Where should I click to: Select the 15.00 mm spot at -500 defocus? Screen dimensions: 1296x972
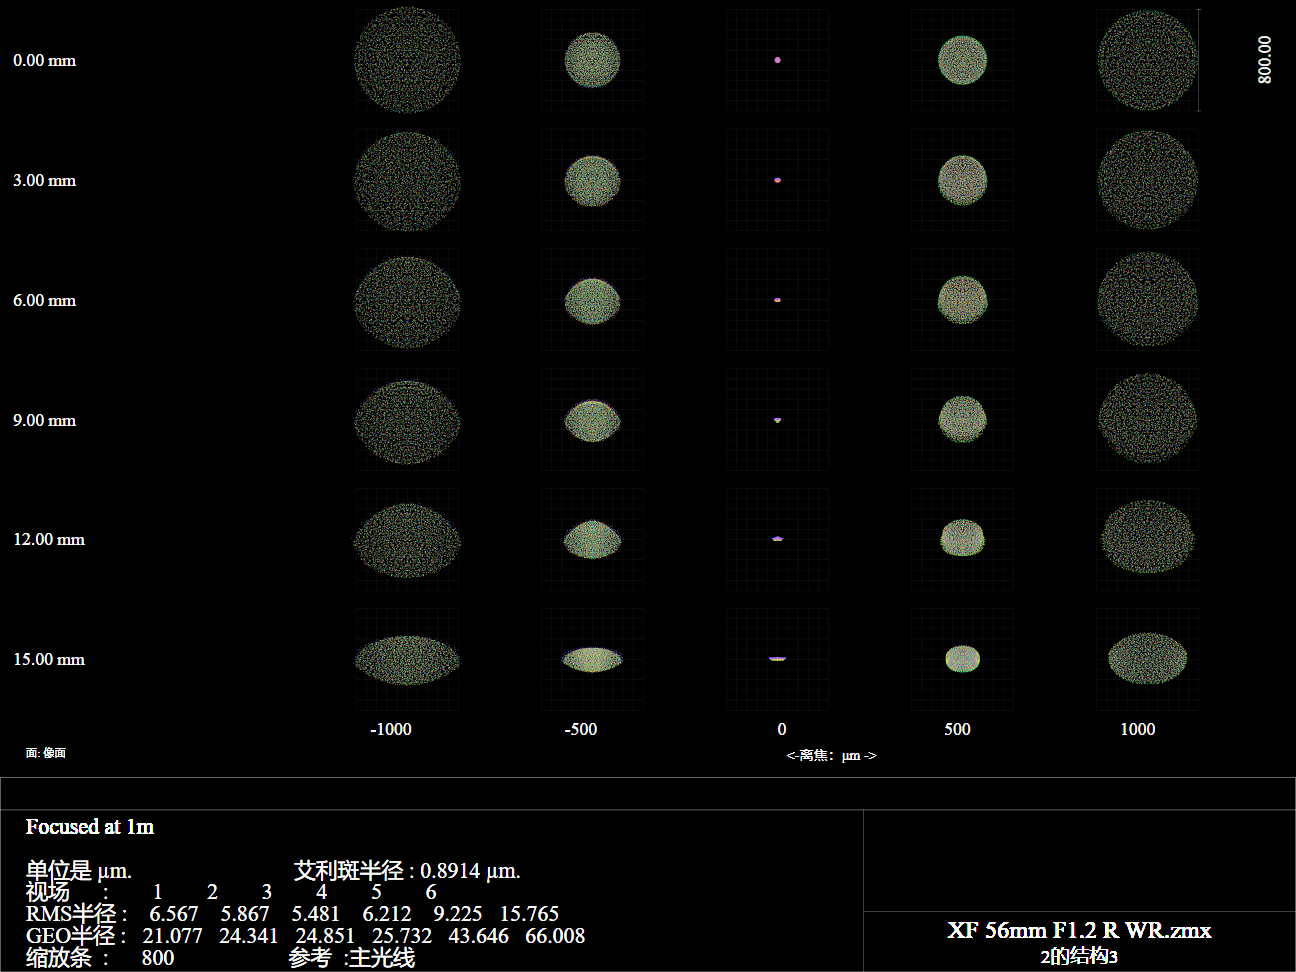click(592, 659)
